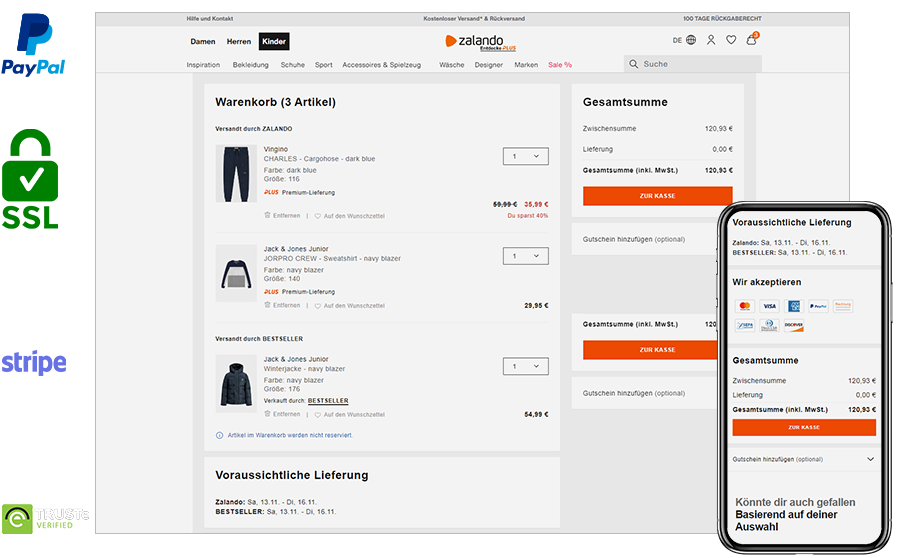897x558 pixels.
Task: Click info icon beside reservation notice
Action: pos(219,436)
